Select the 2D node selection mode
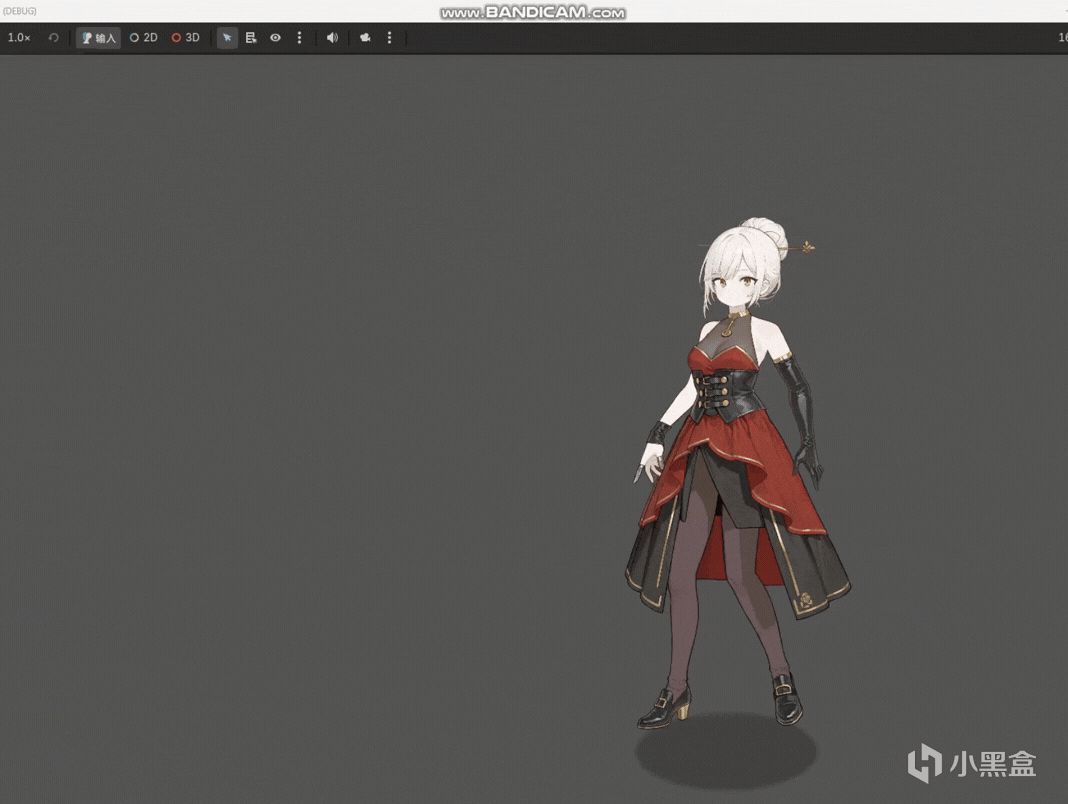 point(143,37)
